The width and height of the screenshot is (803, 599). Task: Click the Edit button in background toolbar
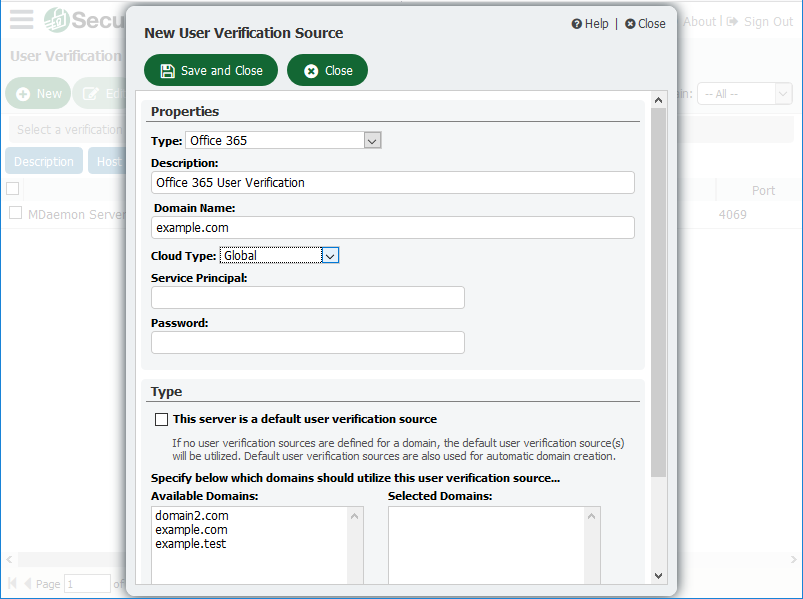(x=100, y=94)
